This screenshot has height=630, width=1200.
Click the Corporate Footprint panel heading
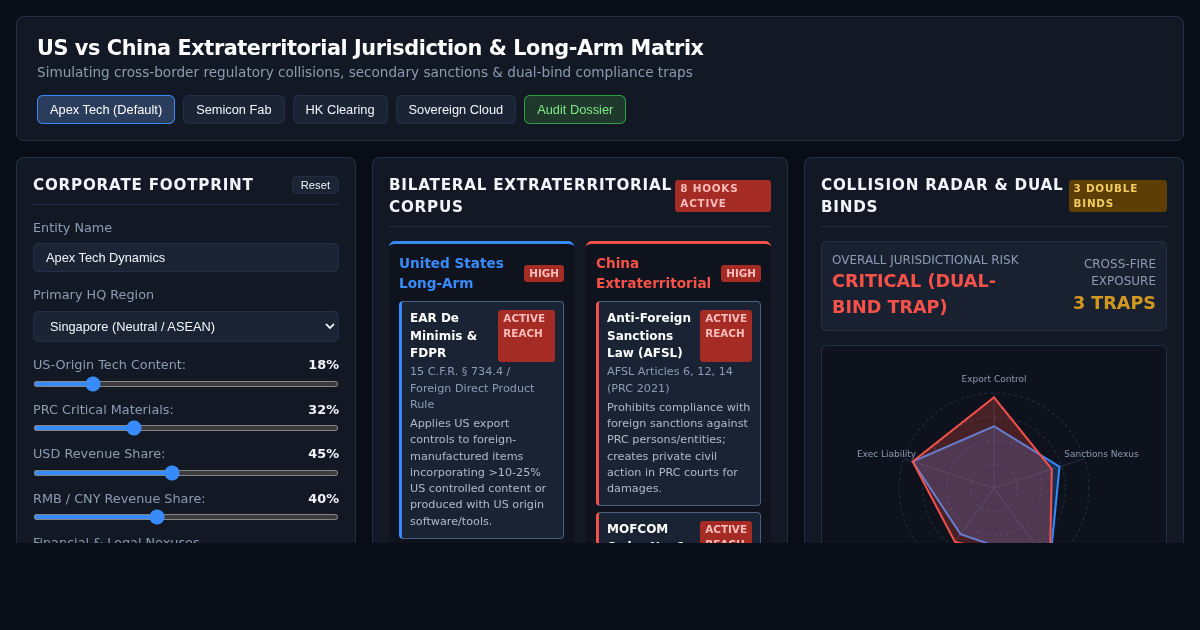(143, 185)
